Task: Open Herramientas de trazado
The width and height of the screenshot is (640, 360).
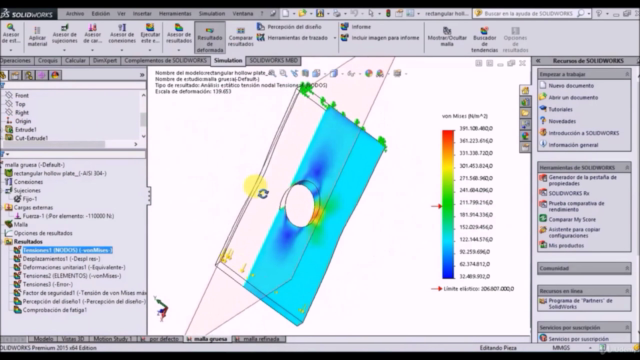Action: 293,38
